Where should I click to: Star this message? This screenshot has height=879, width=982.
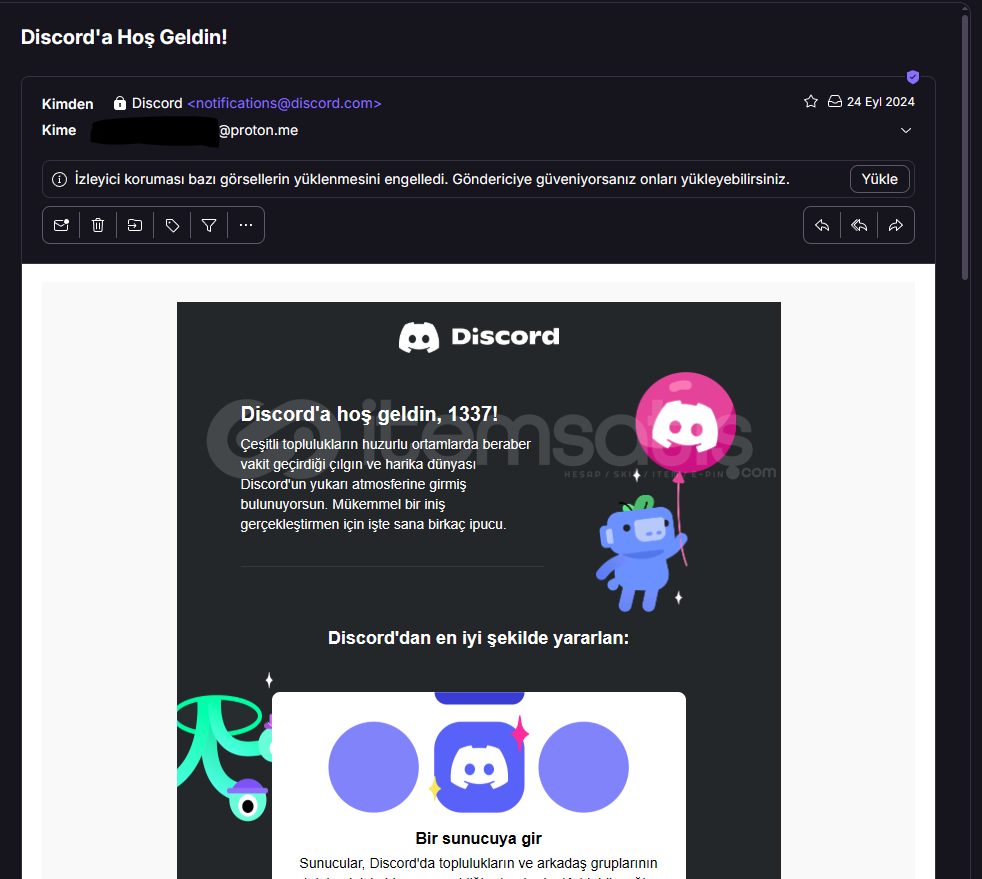811,101
